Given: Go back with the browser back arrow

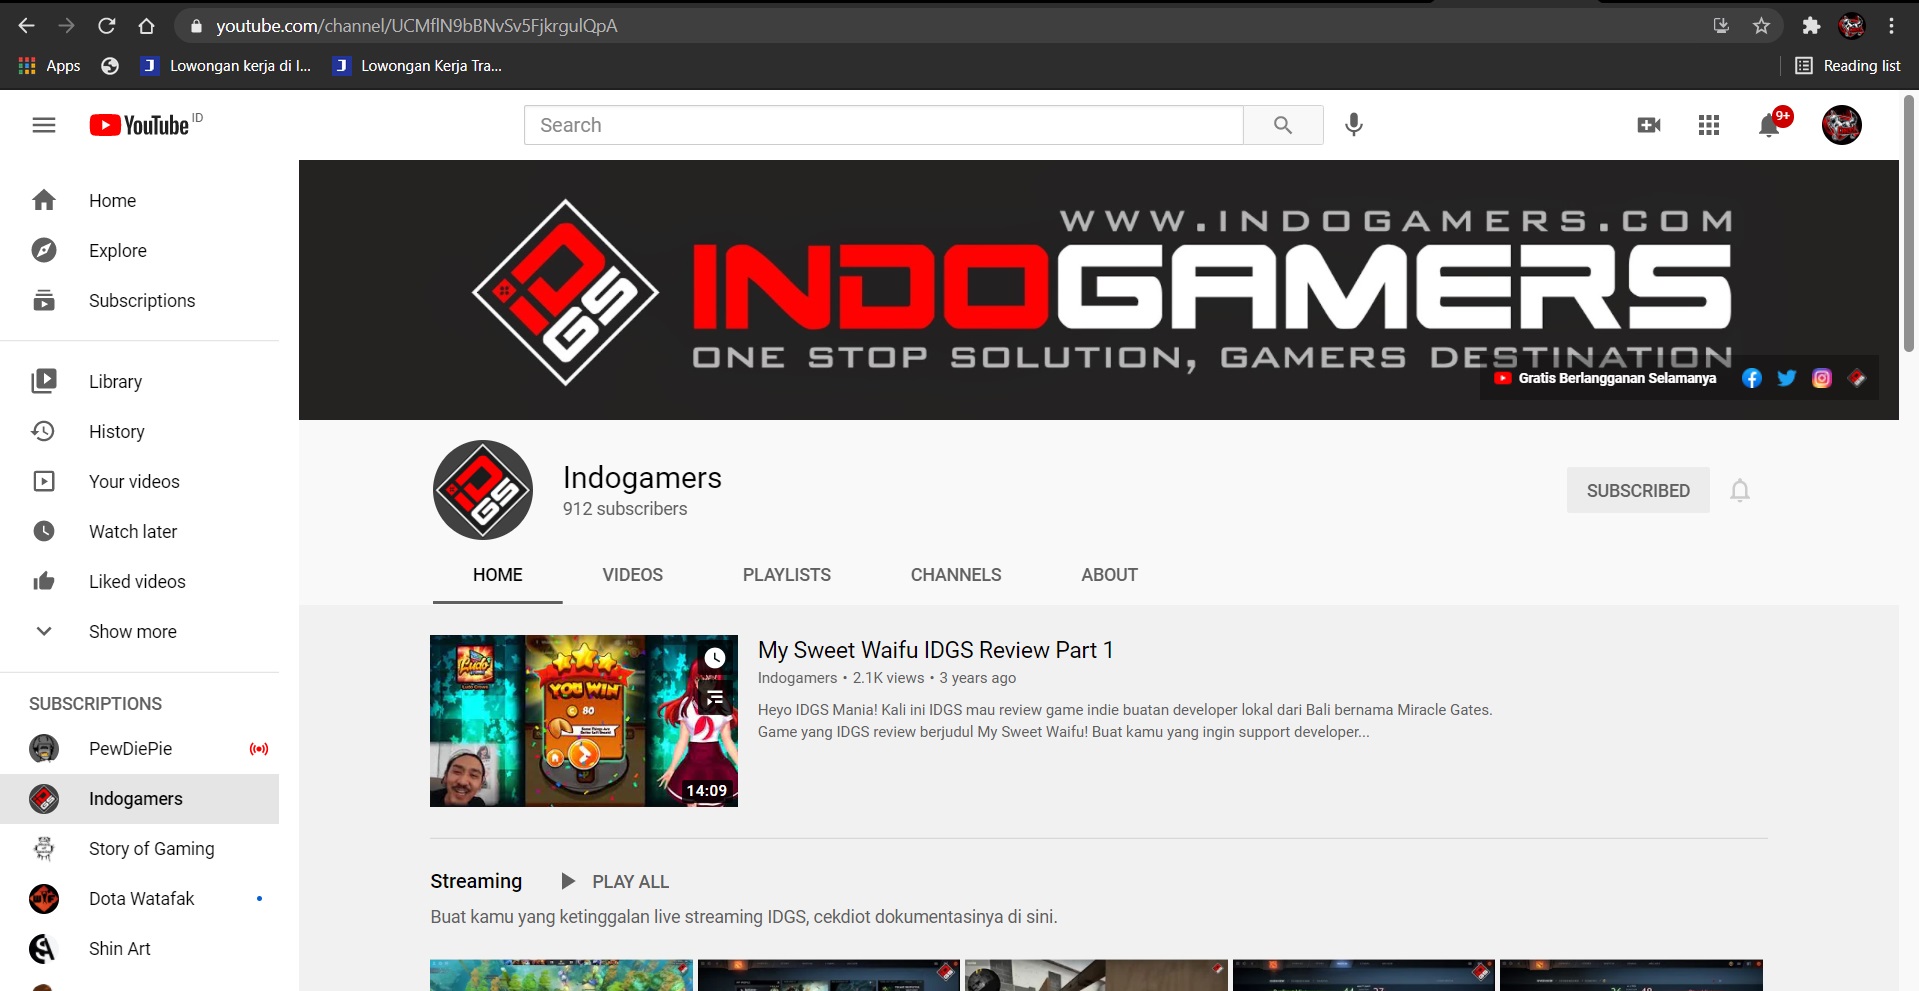Looking at the screenshot, I should click(27, 26).
